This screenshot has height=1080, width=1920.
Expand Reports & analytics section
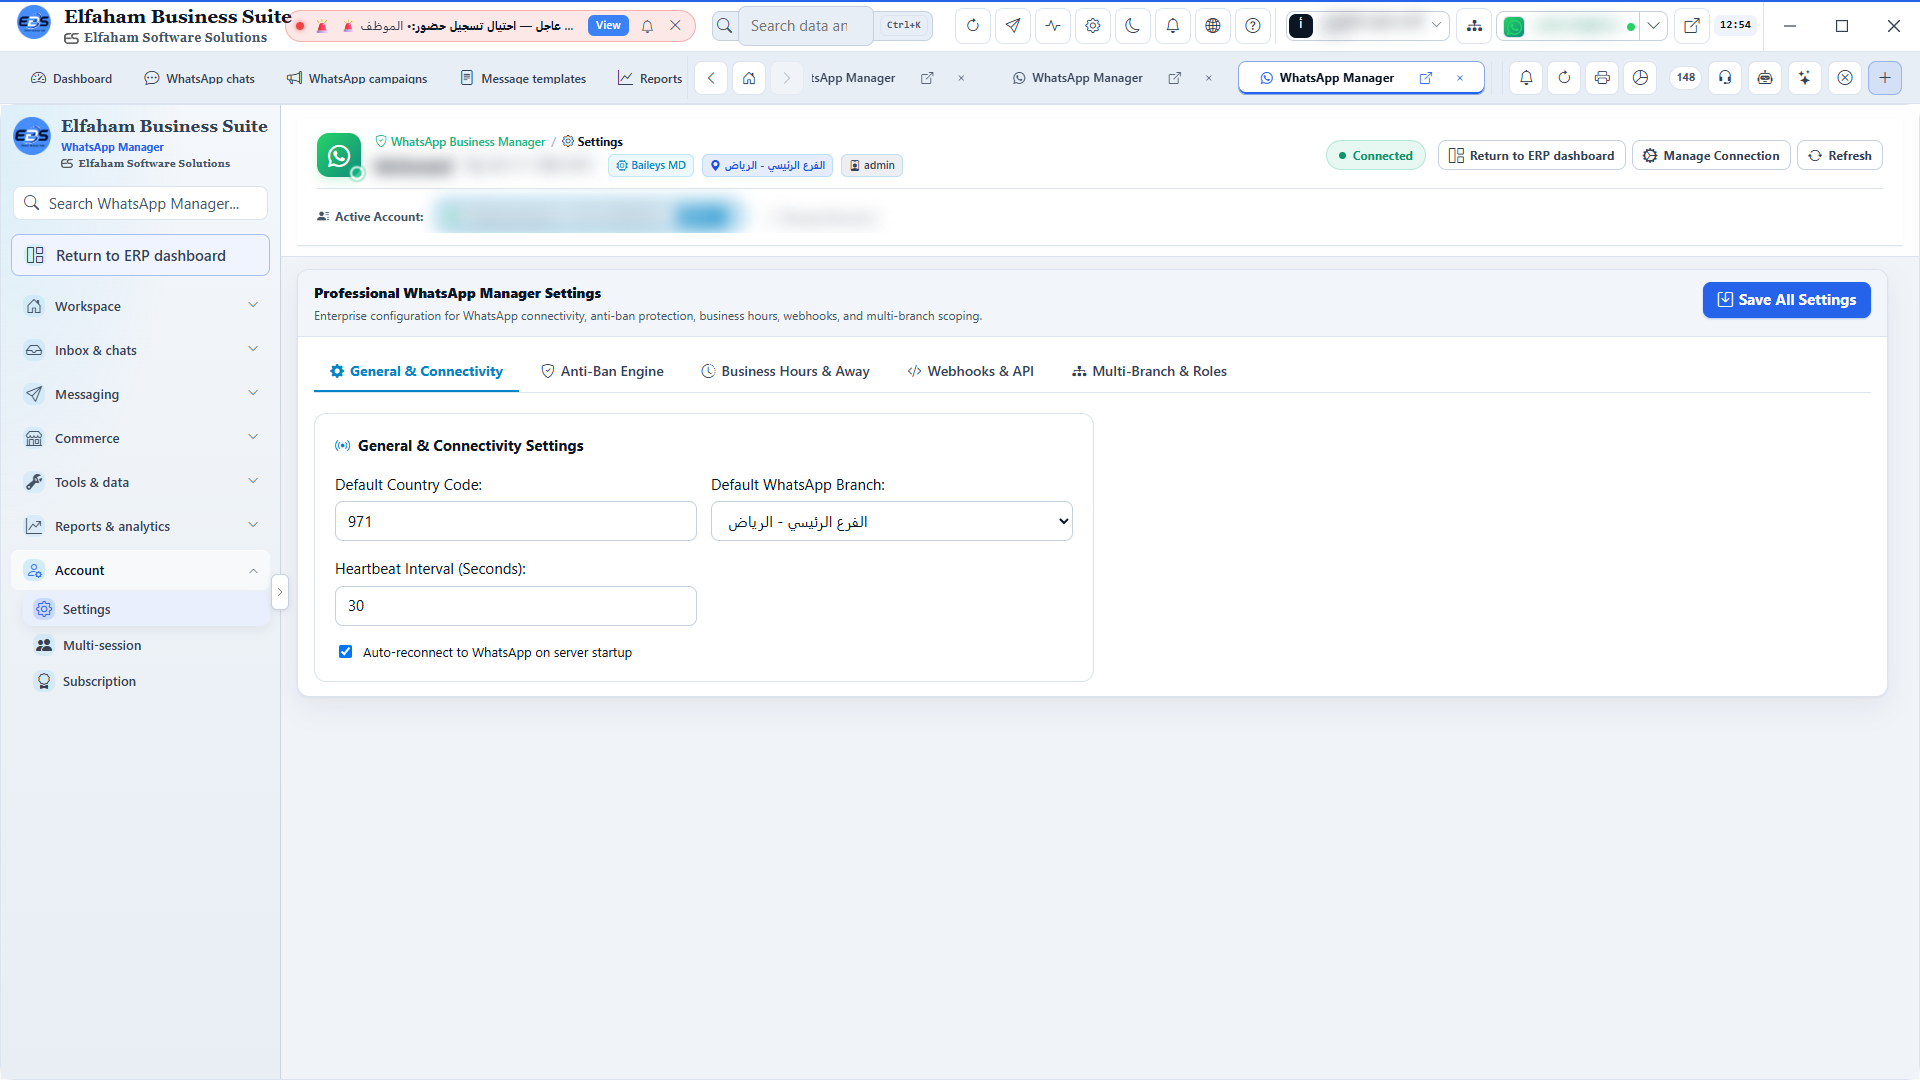pos(140,526)
